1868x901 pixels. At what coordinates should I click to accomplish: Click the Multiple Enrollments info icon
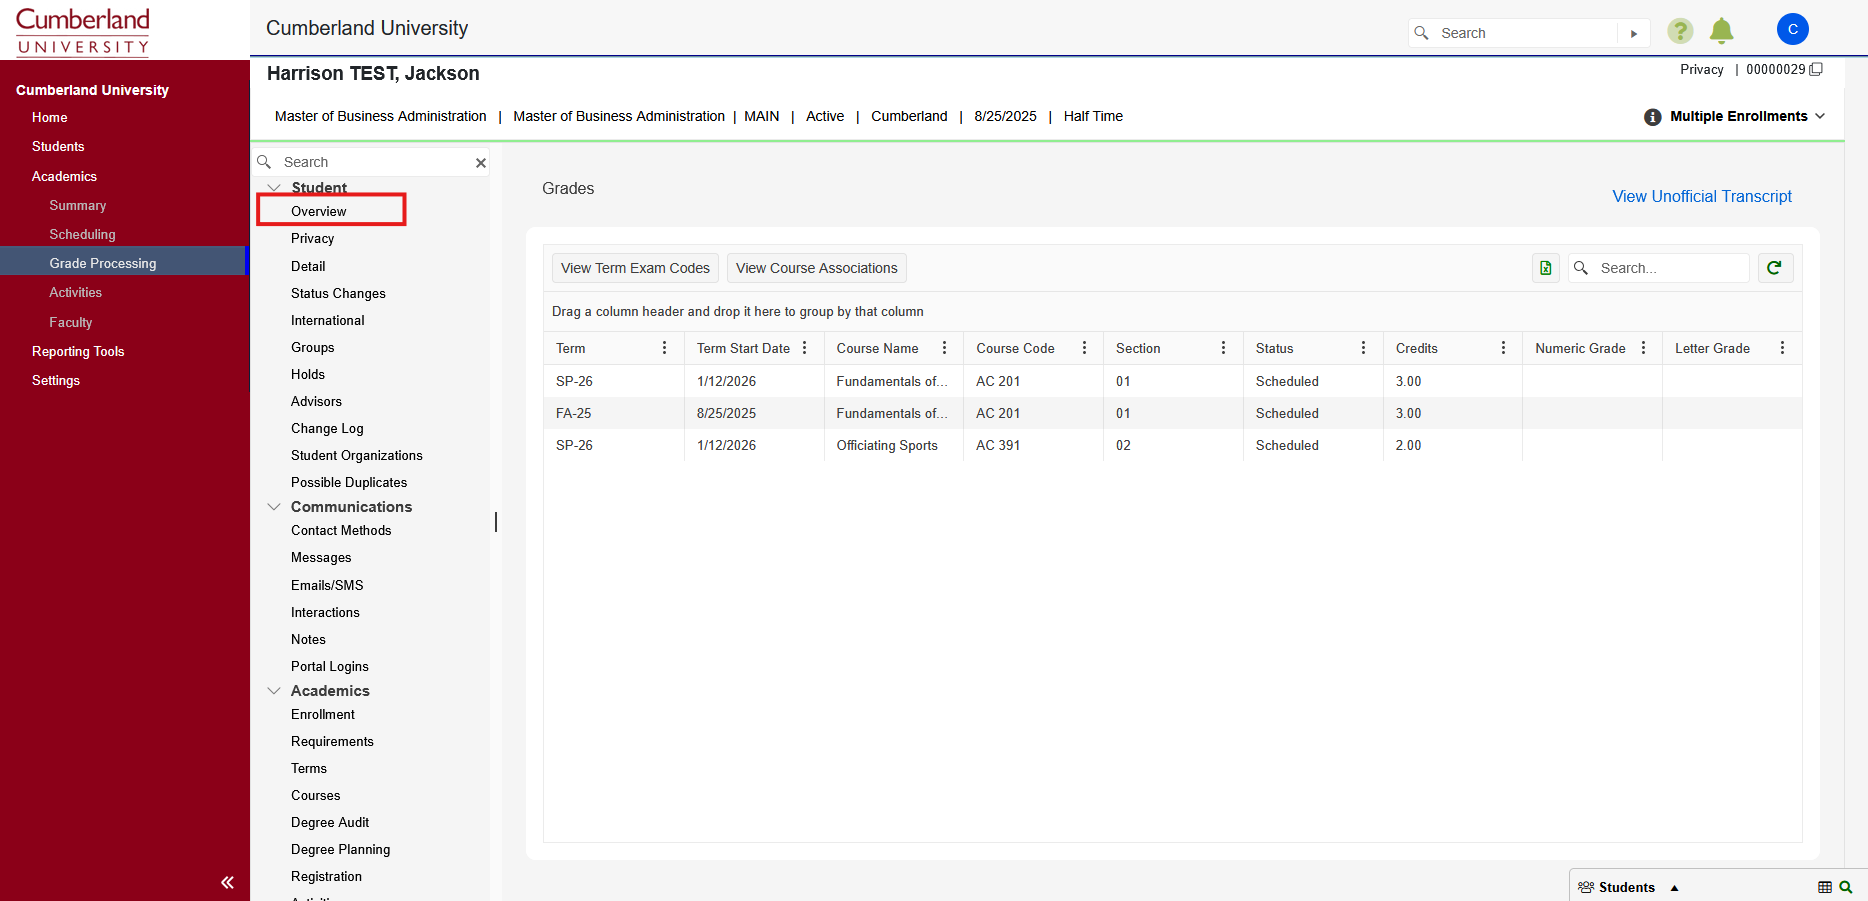point(1653,117)
